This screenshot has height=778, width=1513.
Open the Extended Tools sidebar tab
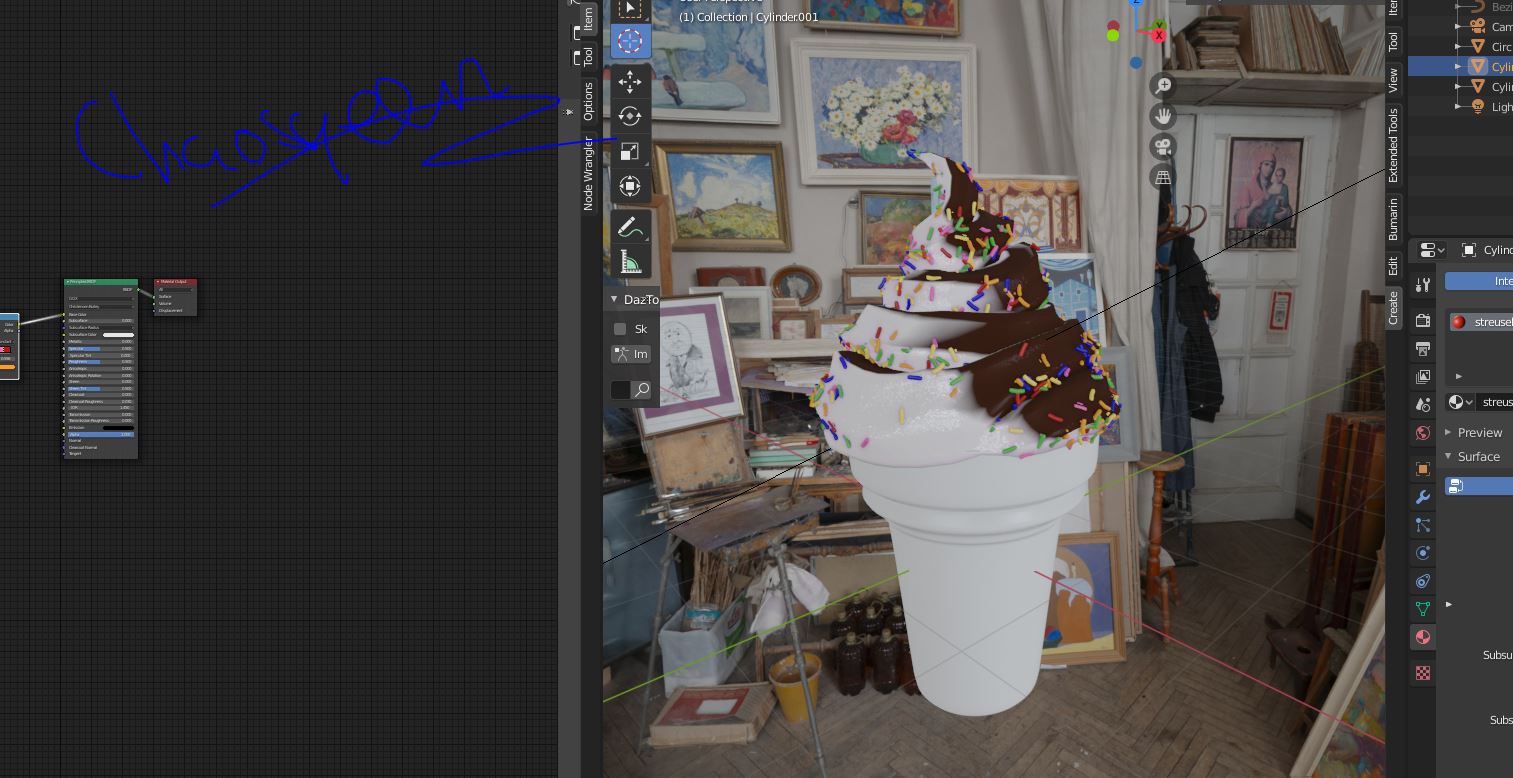(x=1393, y=145)
